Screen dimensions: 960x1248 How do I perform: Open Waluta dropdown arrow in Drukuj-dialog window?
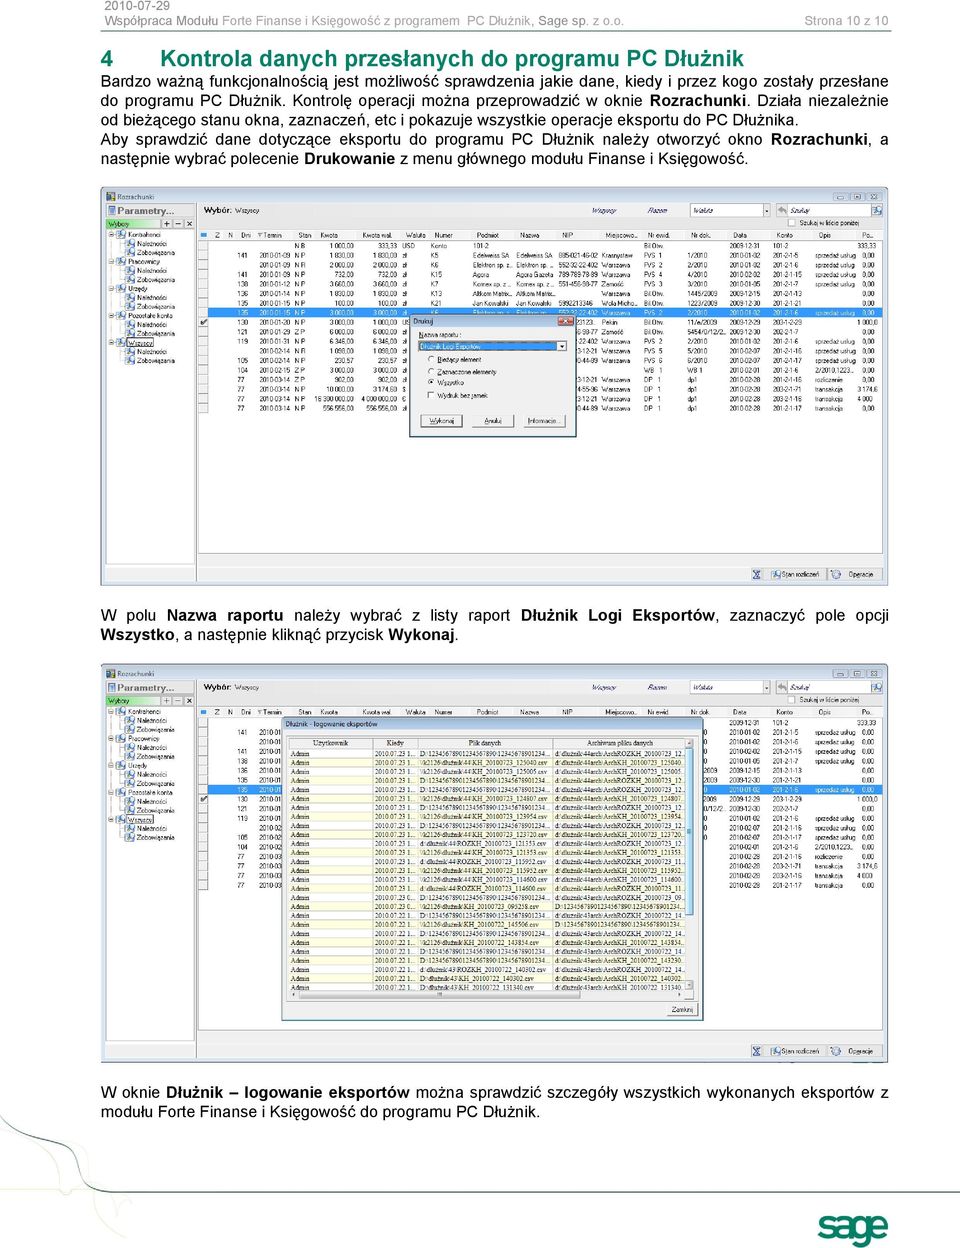pos(767,210)
